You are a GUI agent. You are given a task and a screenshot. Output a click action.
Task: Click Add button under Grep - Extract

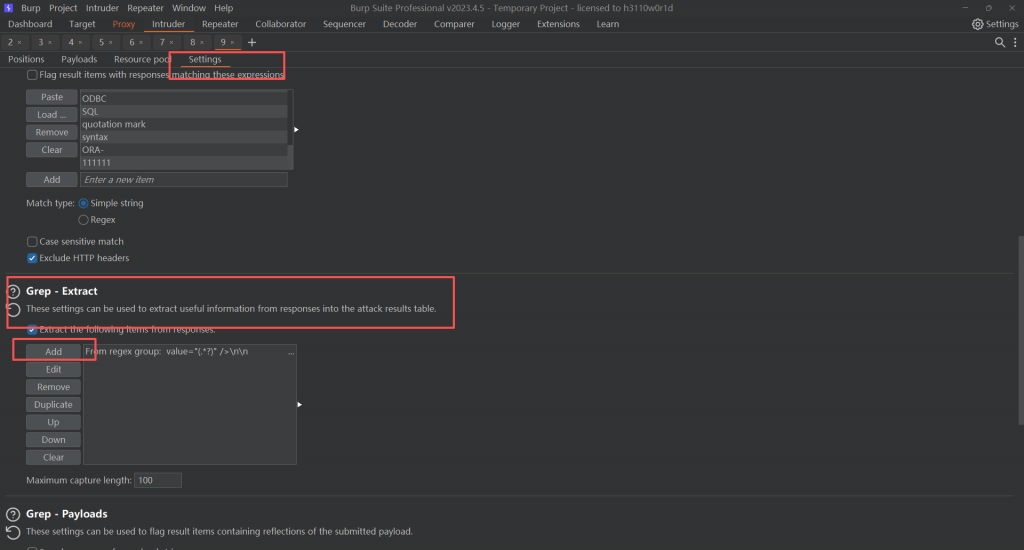pyautogui.click(x=53, y=352)
